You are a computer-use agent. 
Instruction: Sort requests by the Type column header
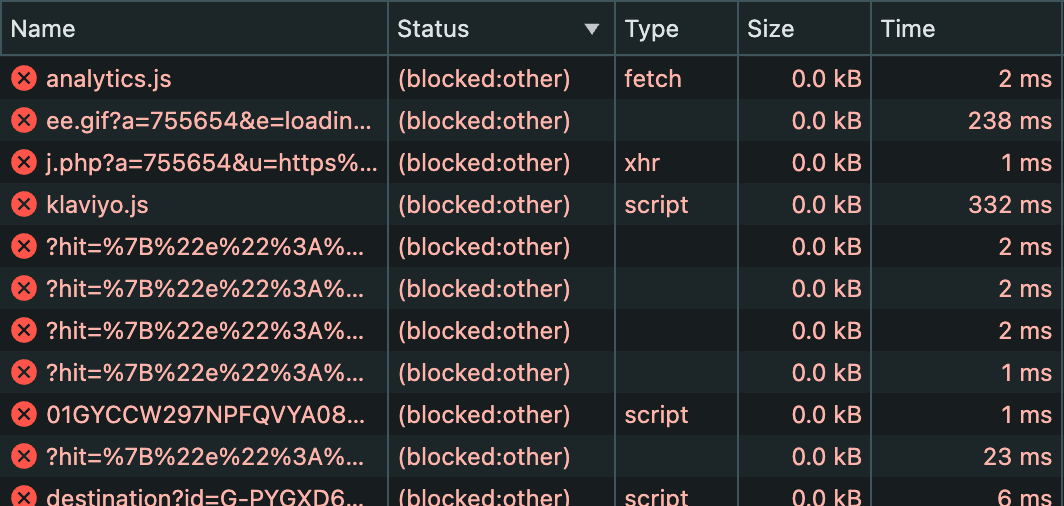pos(651,29)
